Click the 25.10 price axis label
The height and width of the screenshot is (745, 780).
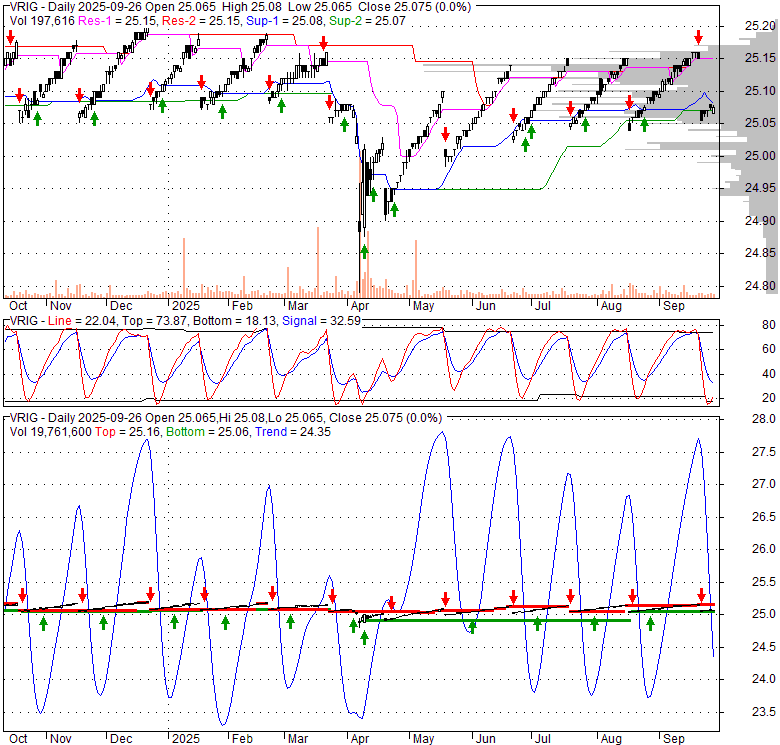(760, 91)
